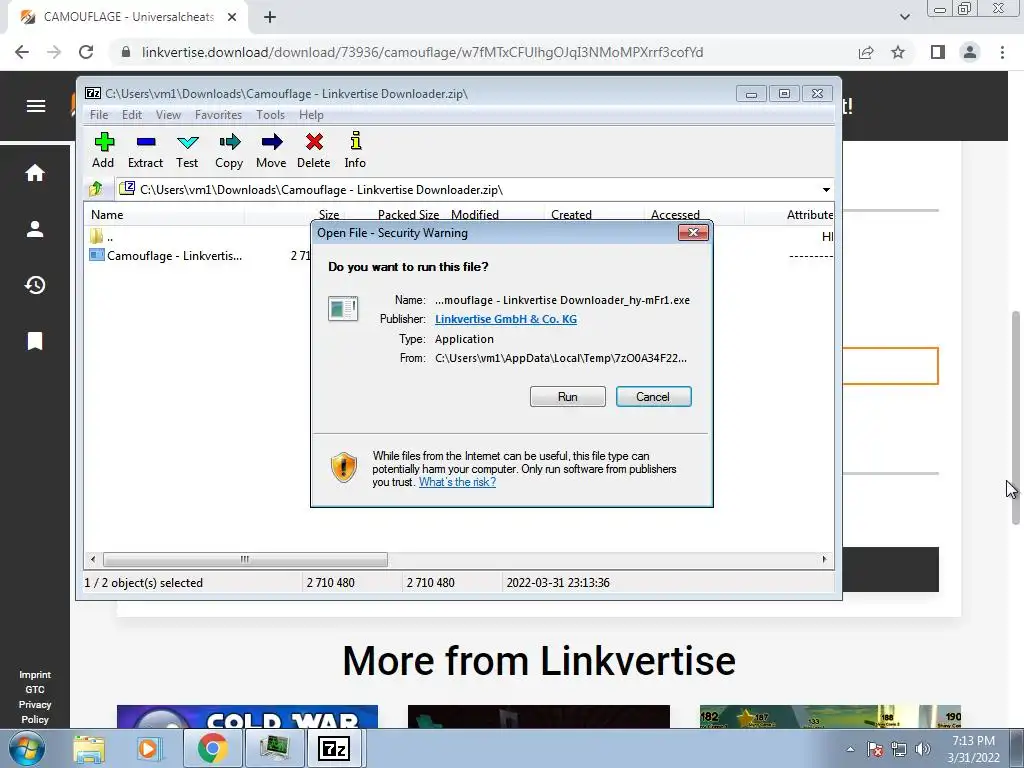
Task: Sort file list by Name column
Action: pos(165,214)
